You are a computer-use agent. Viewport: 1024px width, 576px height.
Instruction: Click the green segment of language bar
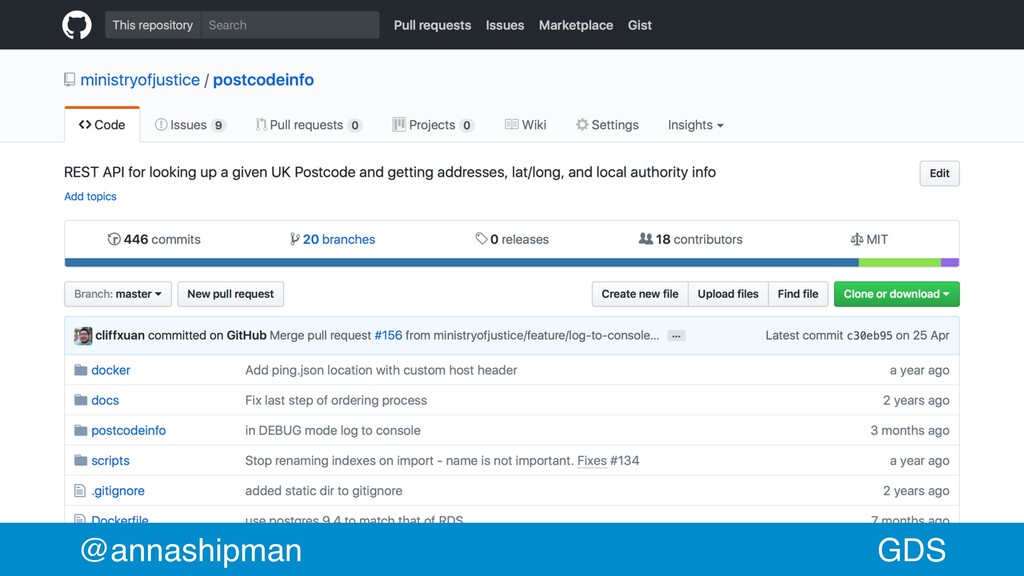899,263
